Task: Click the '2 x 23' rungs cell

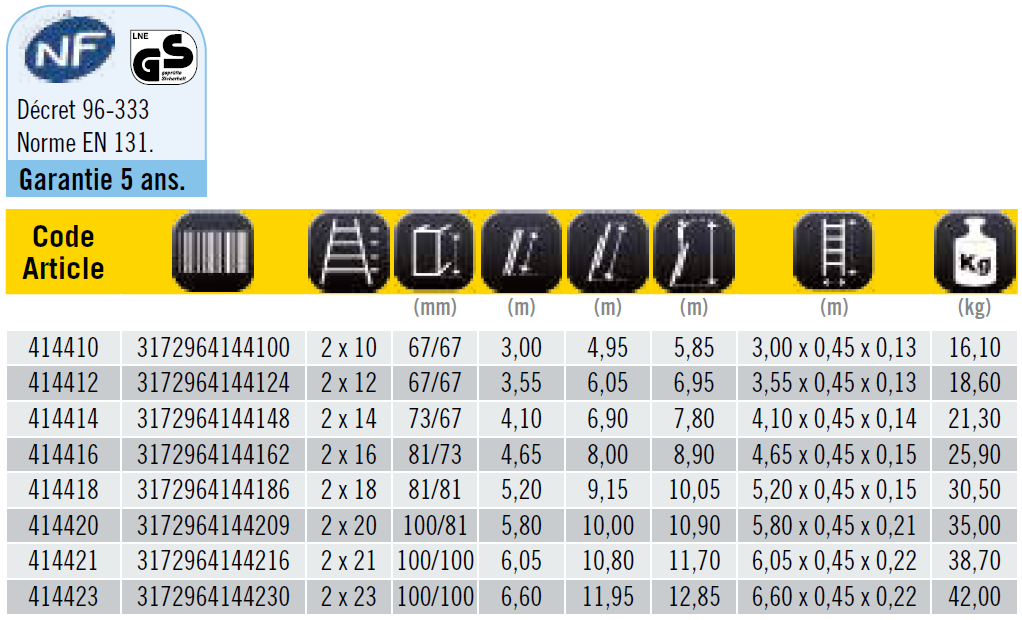Action: pos(349,597)
